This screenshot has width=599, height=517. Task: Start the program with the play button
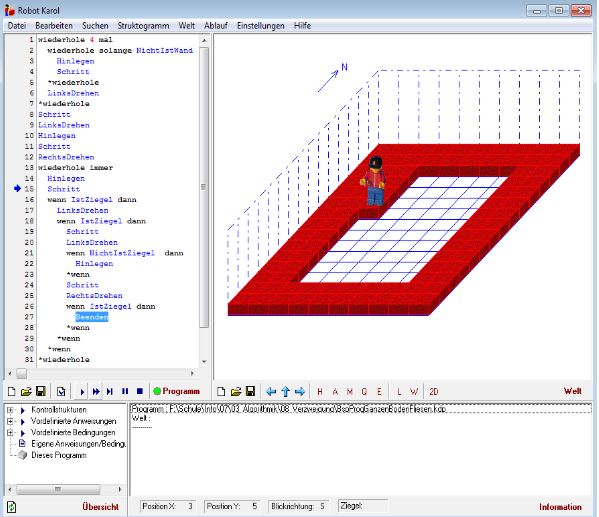click(x=82, y=392)
